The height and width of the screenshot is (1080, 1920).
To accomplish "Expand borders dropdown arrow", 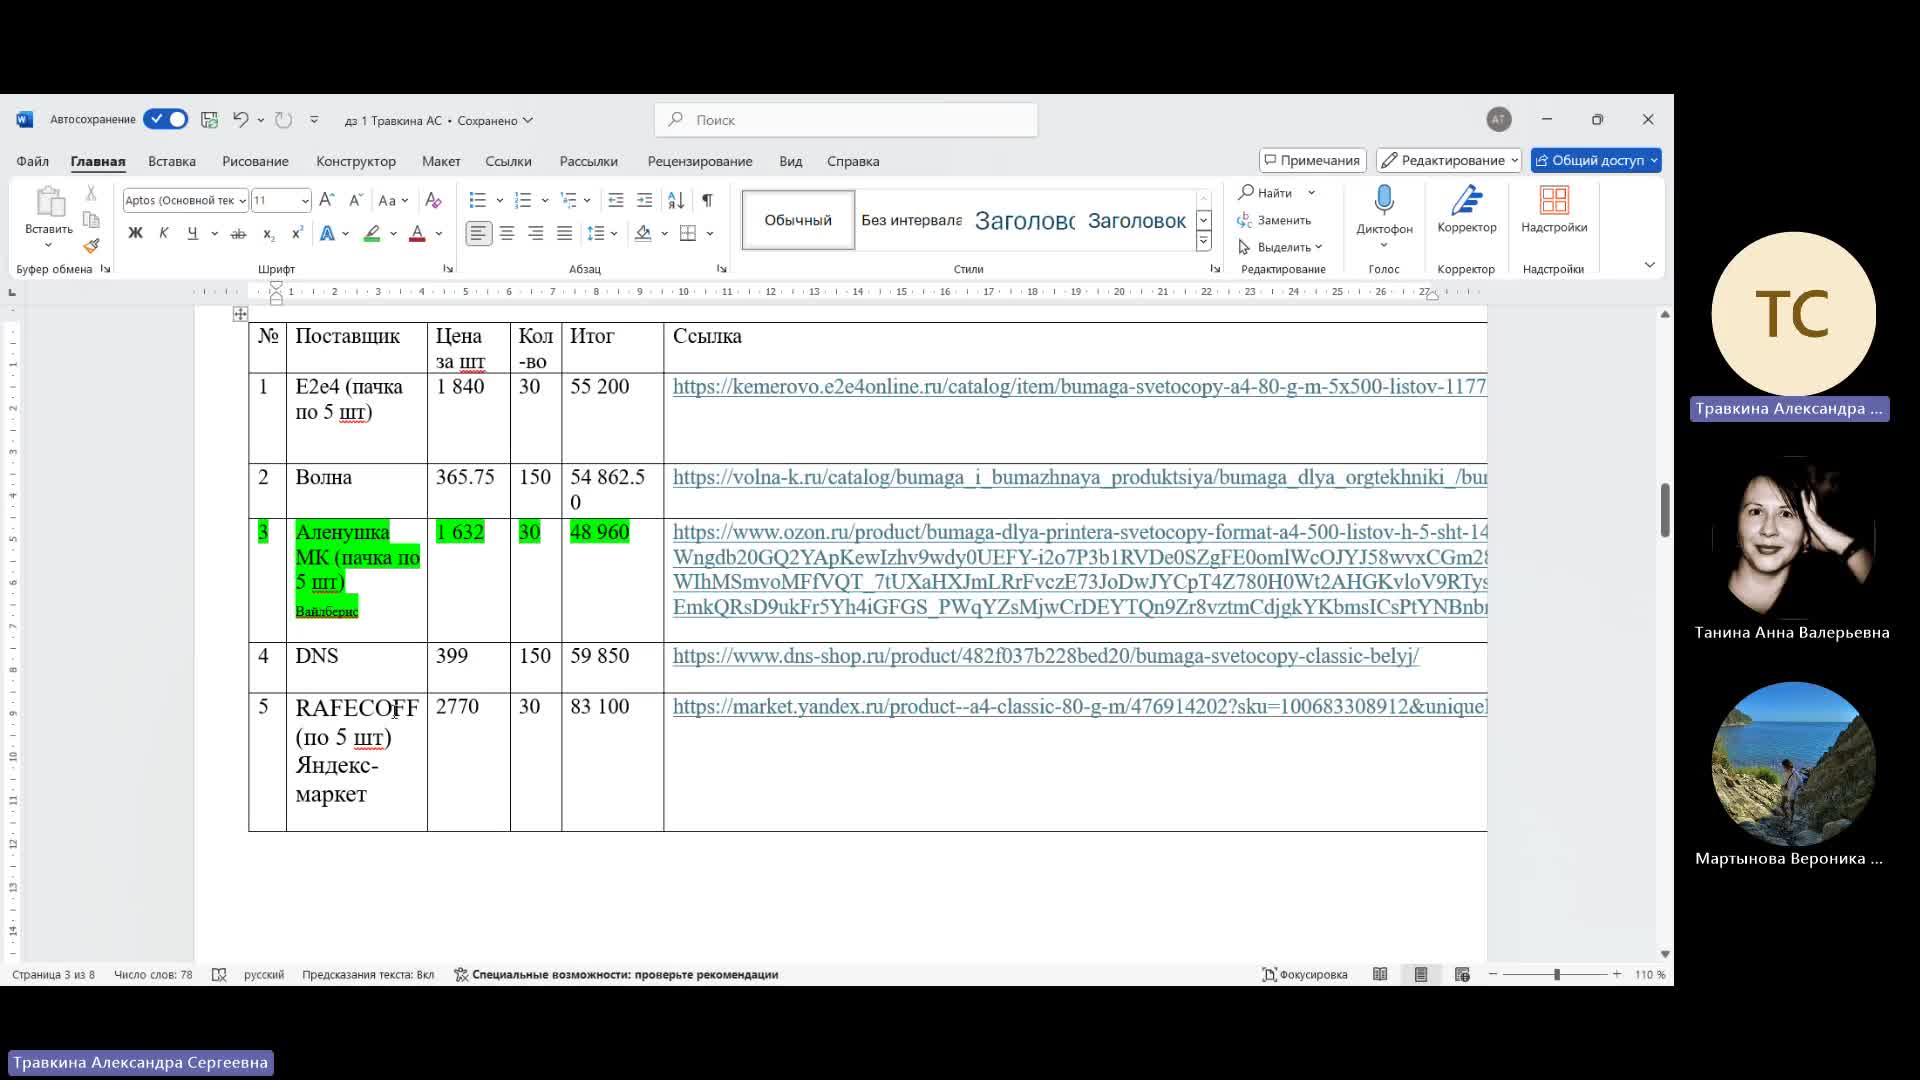I will click(710, 233).
